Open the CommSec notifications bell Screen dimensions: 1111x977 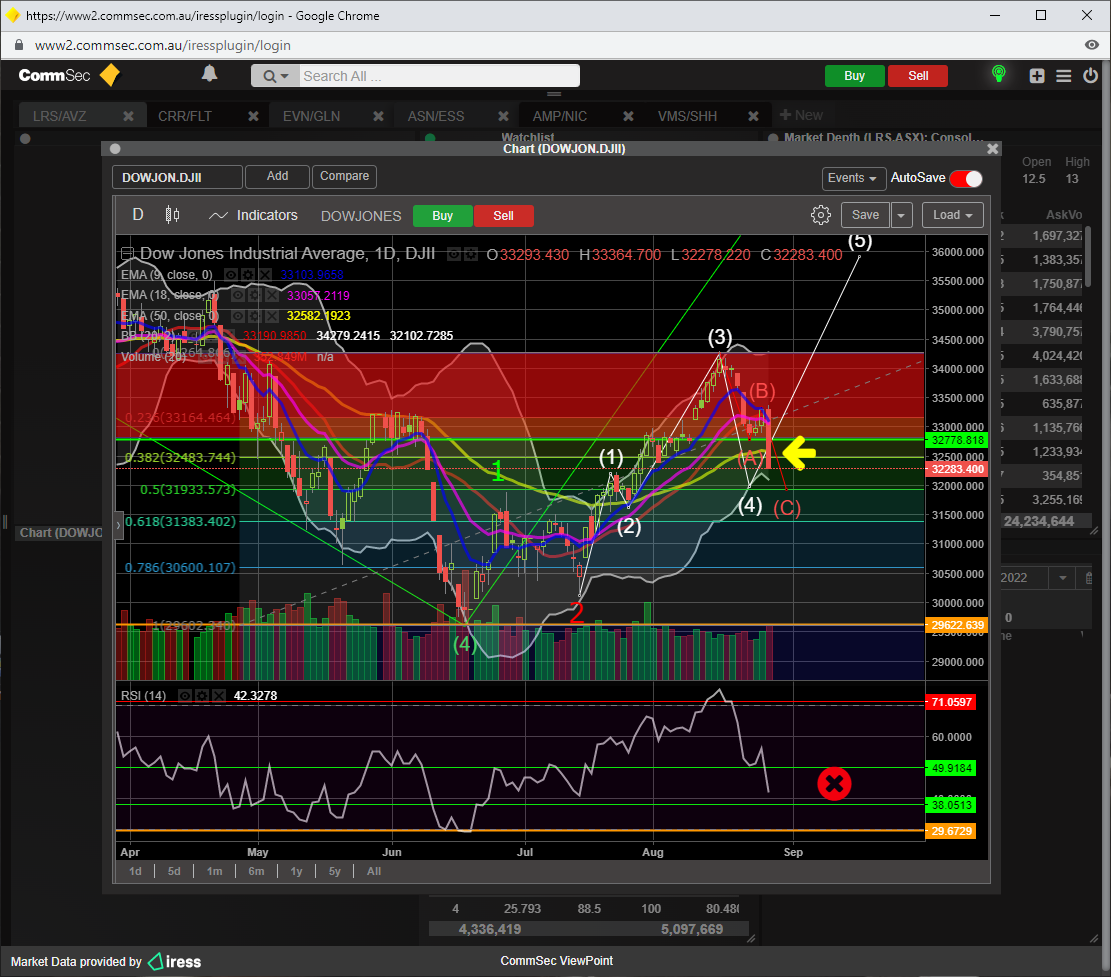[209, 74]
